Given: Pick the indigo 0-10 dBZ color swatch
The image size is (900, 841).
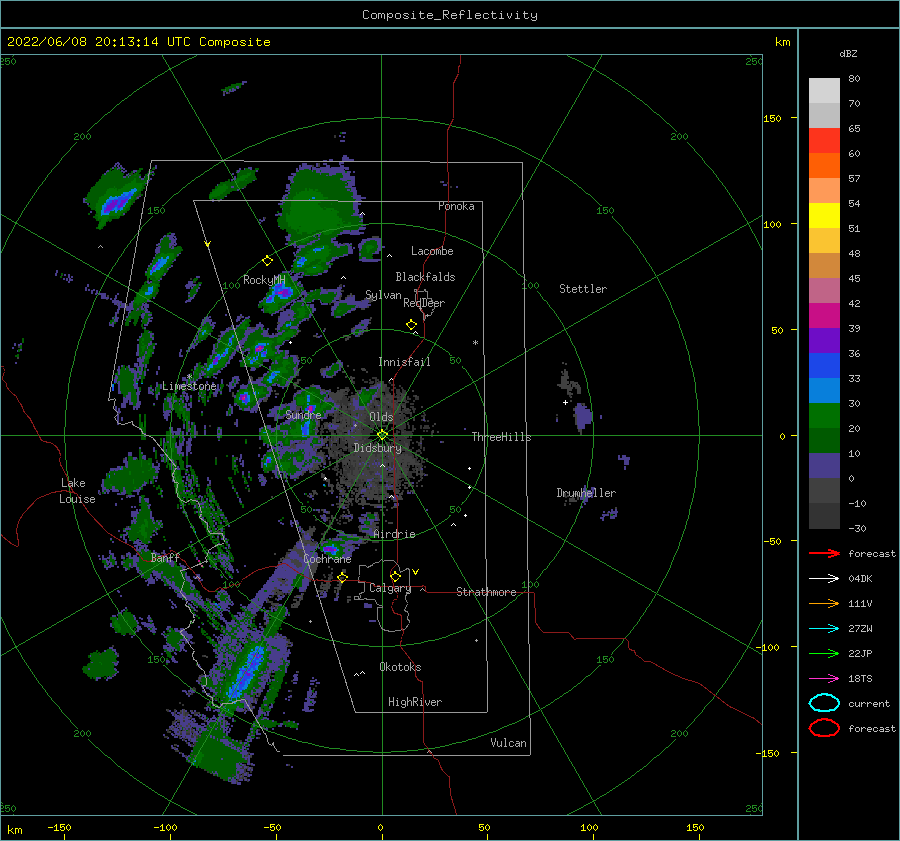Looking at the screenshot, I should [x=824, y=466].
